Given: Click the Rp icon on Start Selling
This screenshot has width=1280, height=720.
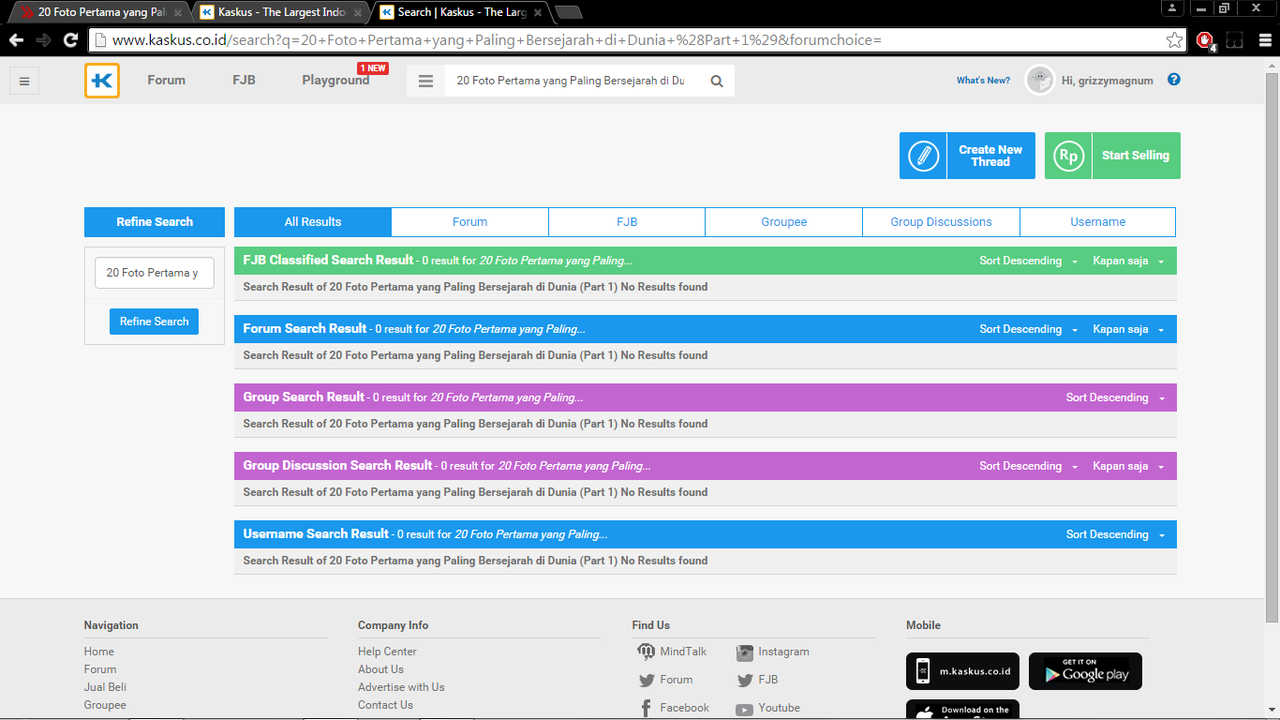Looking at the screenshot, I should 1069,156.
